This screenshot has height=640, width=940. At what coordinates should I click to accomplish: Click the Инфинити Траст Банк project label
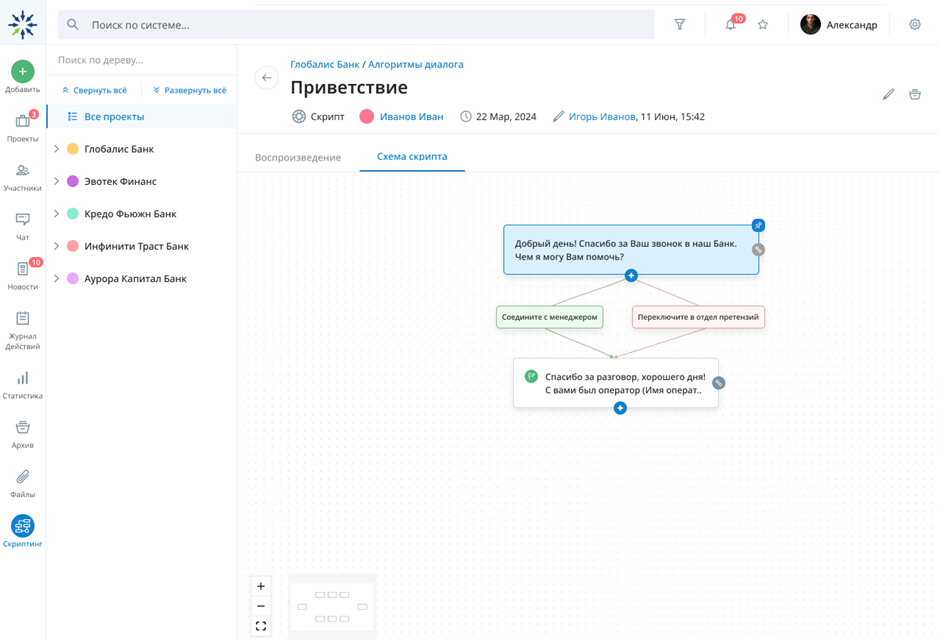click(x=136, y=246)
